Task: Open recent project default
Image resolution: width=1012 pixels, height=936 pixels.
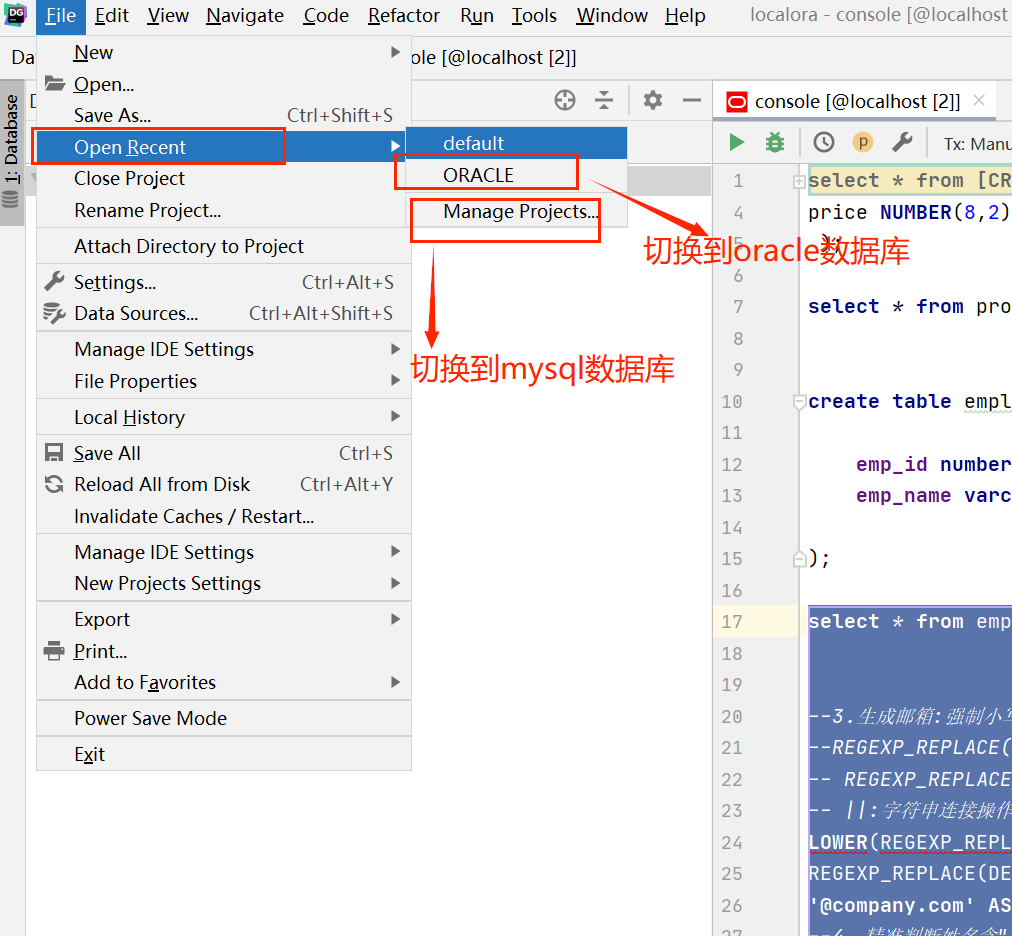Action: [516, 143]
